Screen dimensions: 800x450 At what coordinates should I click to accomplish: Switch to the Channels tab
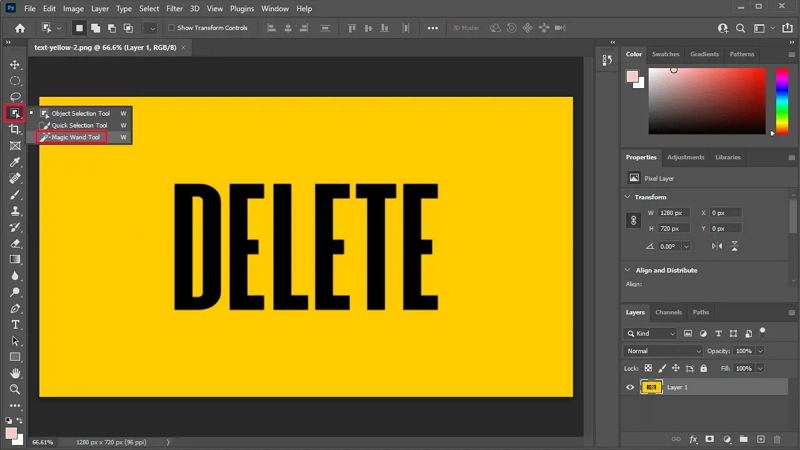[668, 312]
